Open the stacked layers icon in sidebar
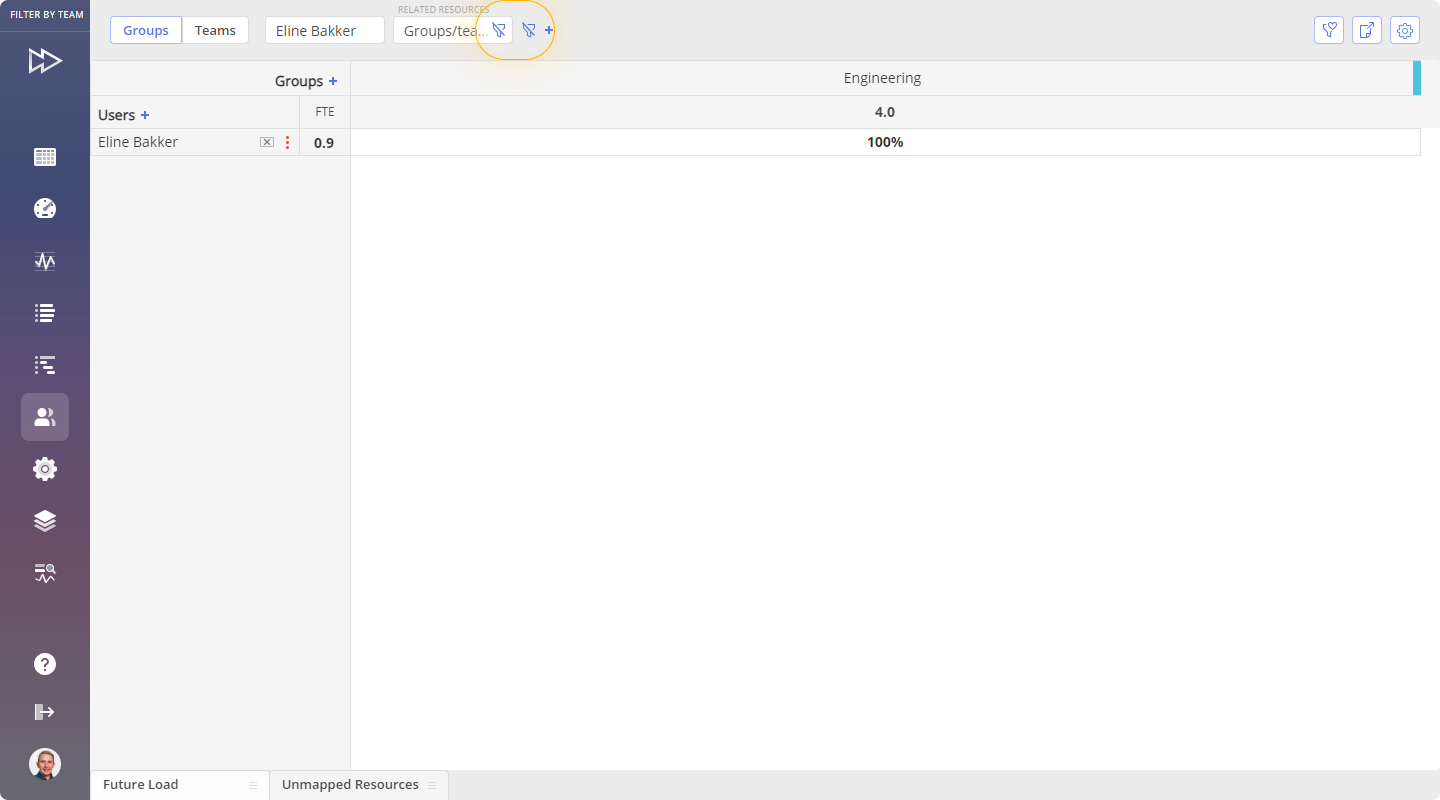1440x800 pixels. click(x=45, y=521)
